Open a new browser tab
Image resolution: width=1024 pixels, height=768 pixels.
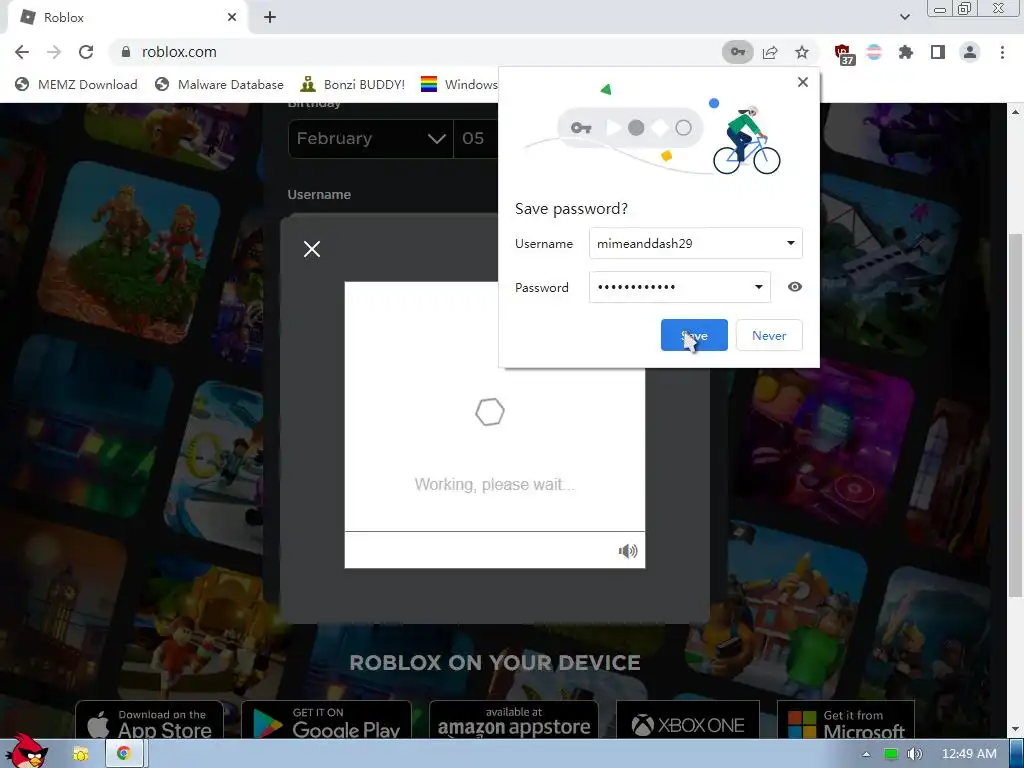270,18
